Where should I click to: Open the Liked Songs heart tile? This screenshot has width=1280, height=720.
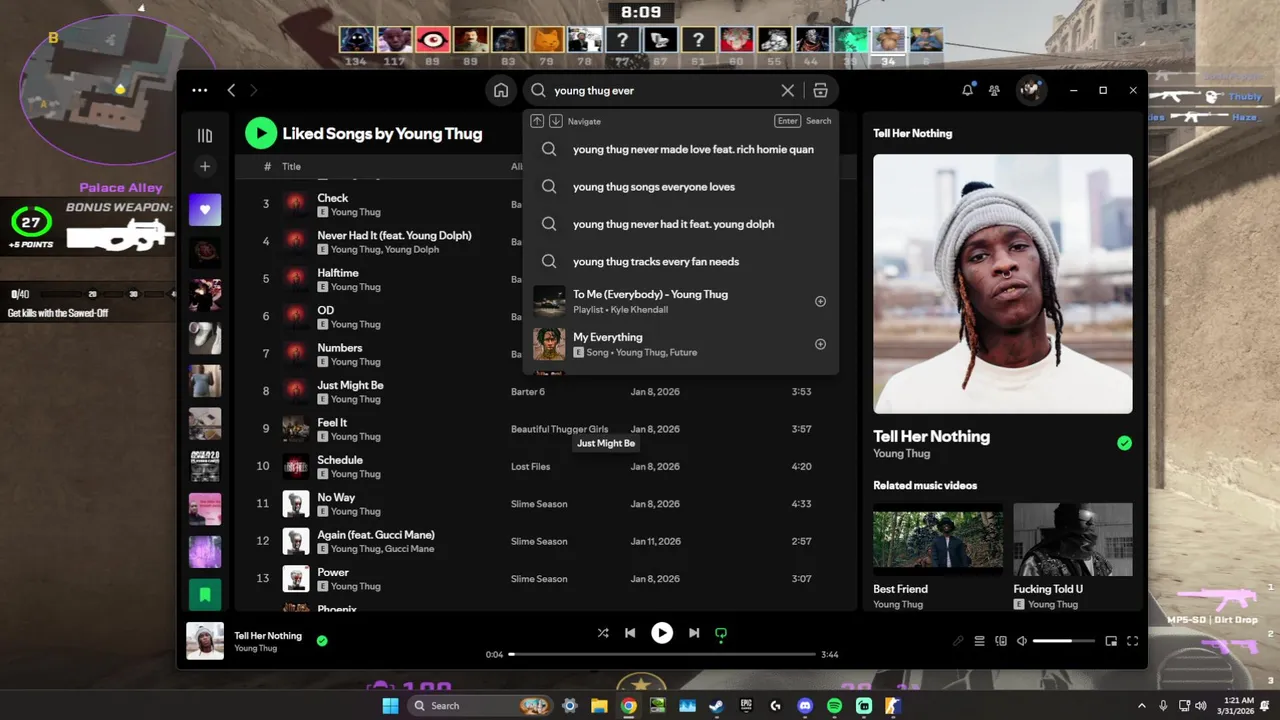[x=205, y=210]
